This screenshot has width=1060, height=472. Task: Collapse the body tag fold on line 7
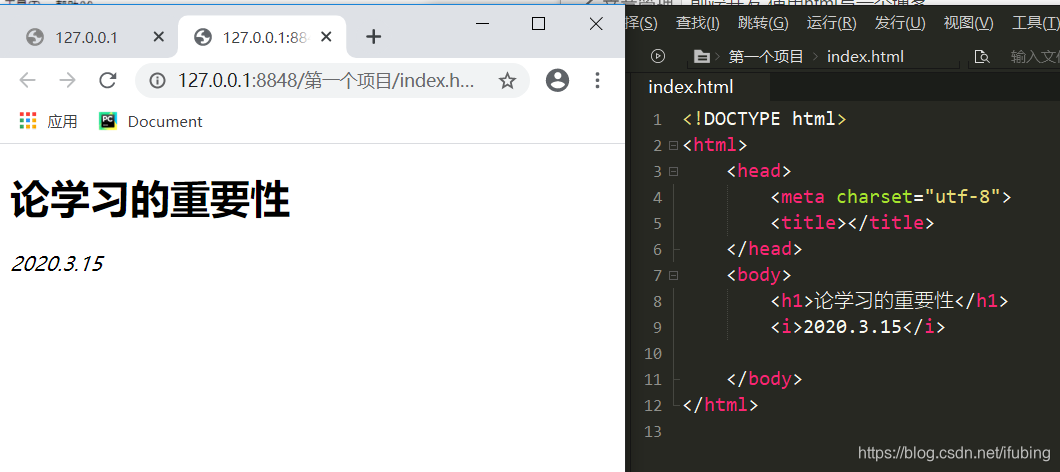click(x=673, y=275)
